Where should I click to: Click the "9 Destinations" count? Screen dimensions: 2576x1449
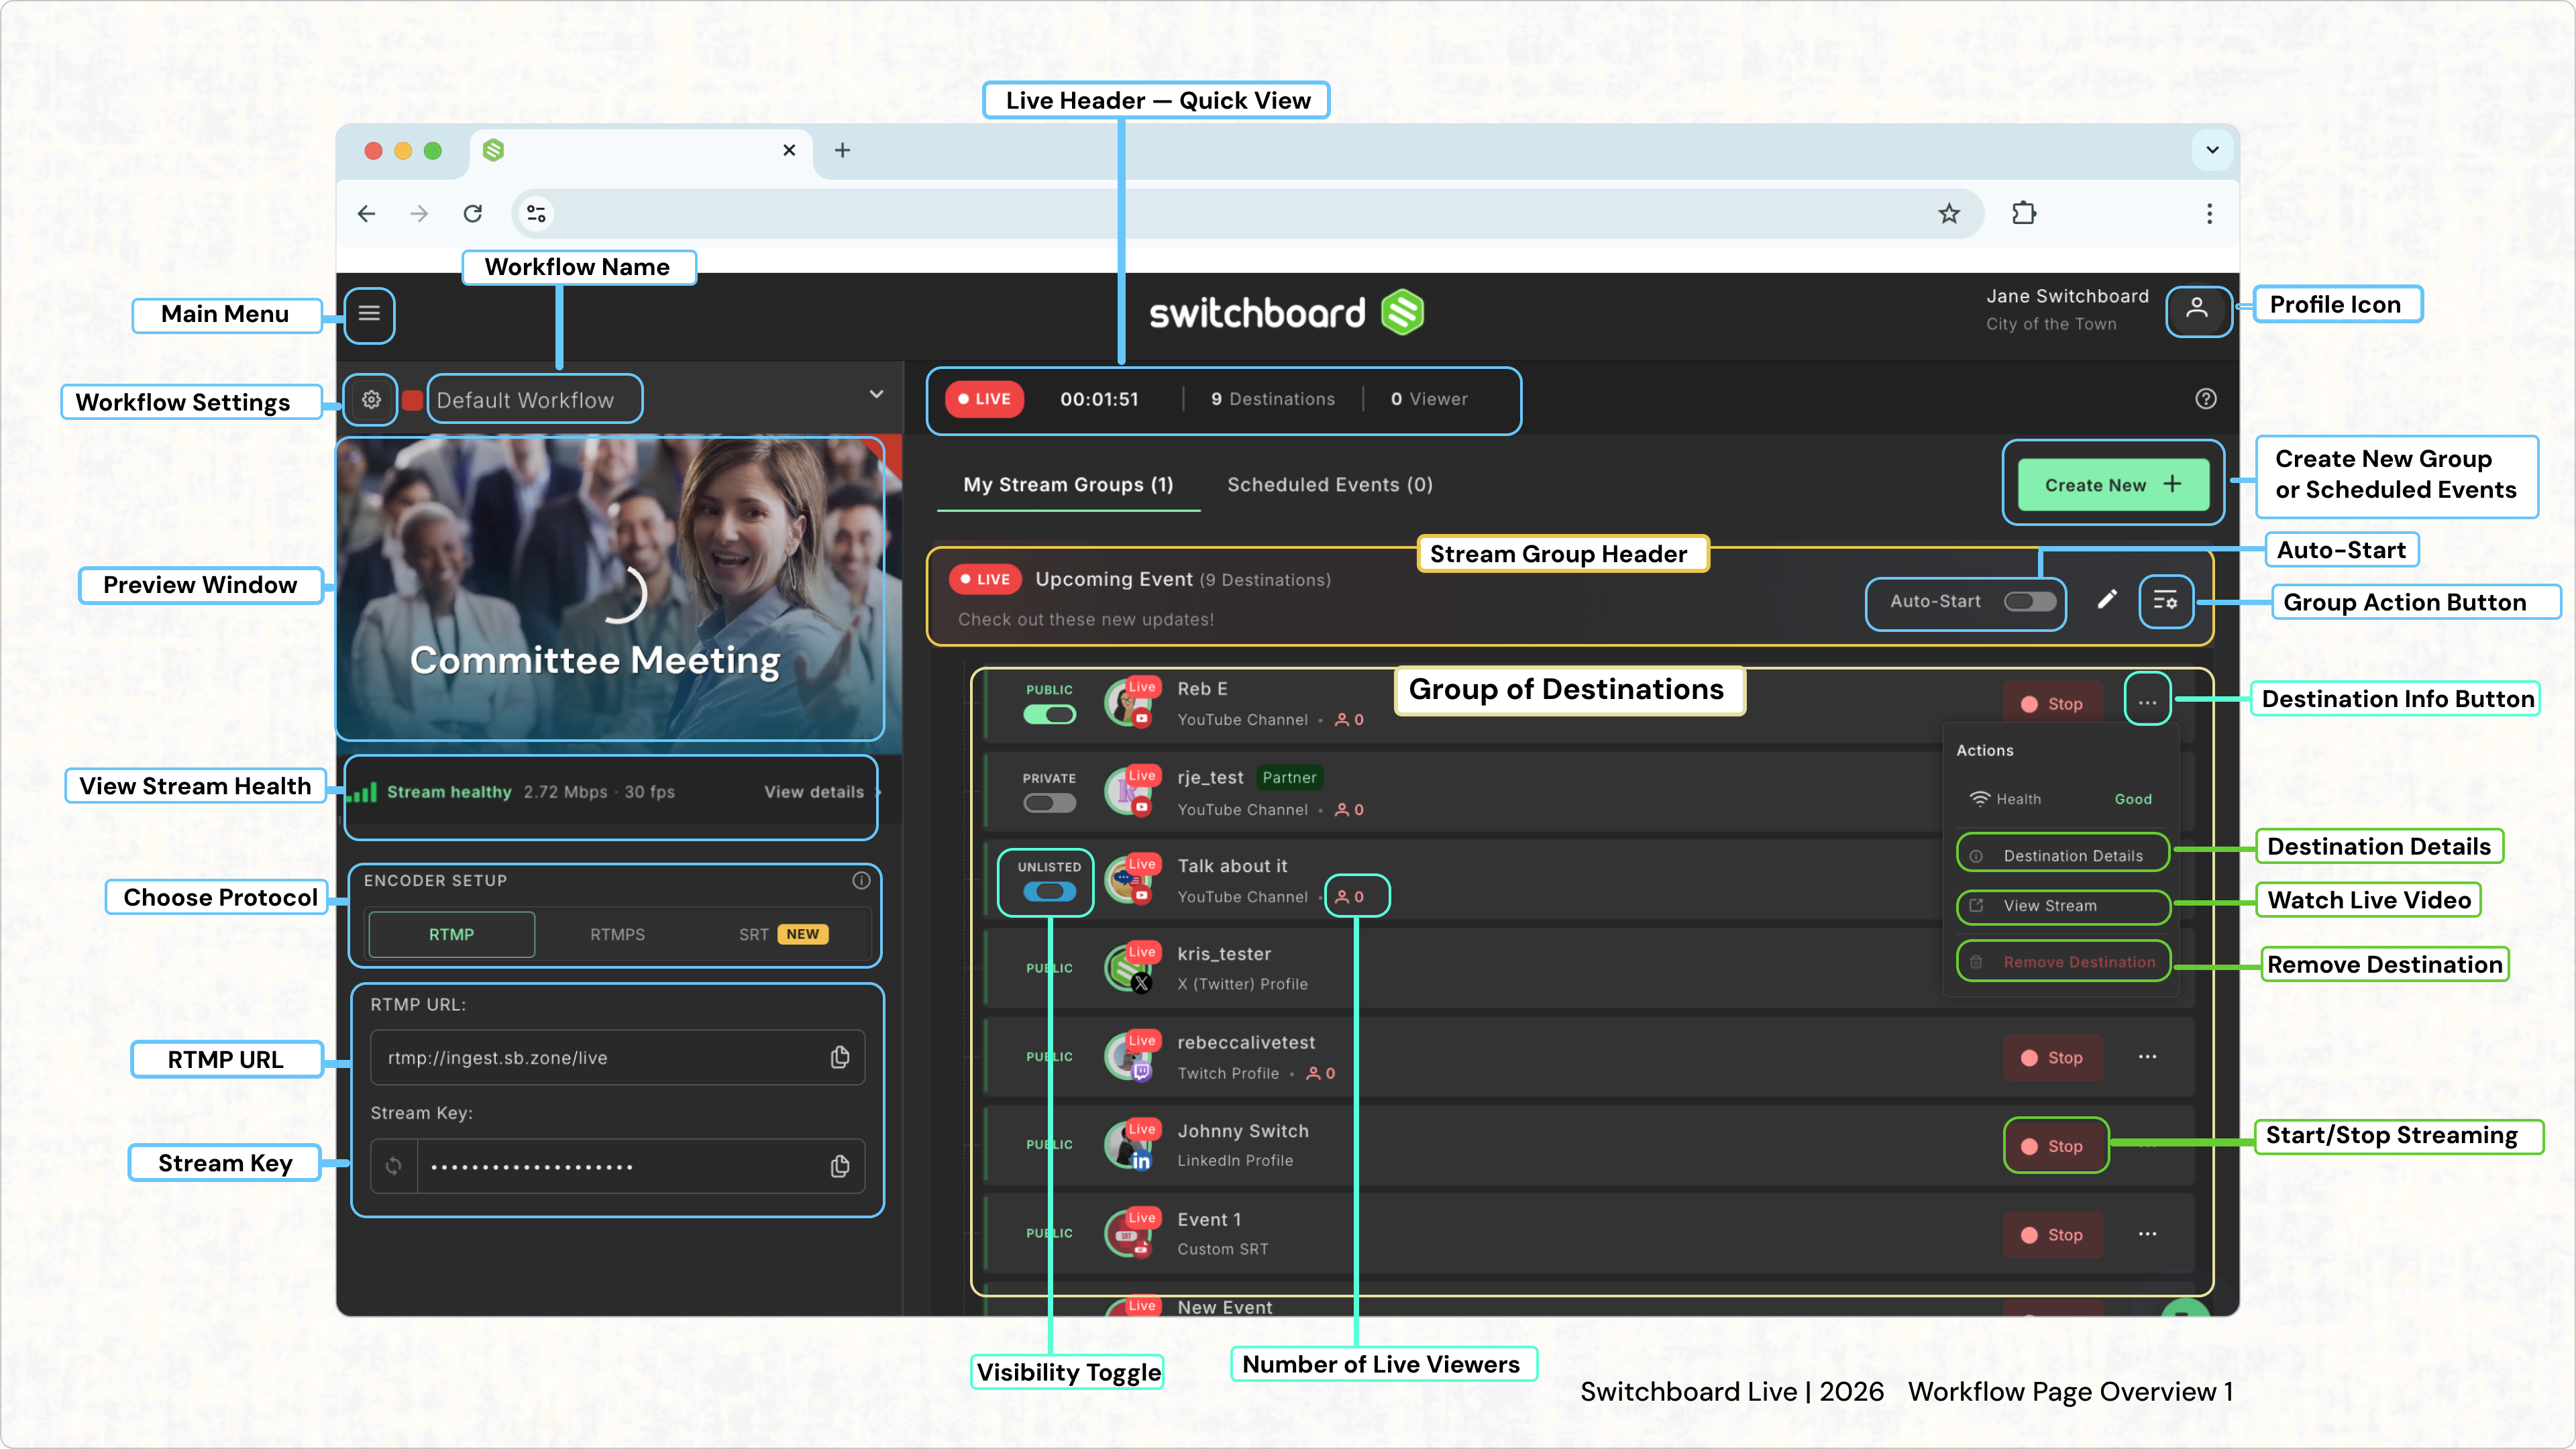point(1272,399)
